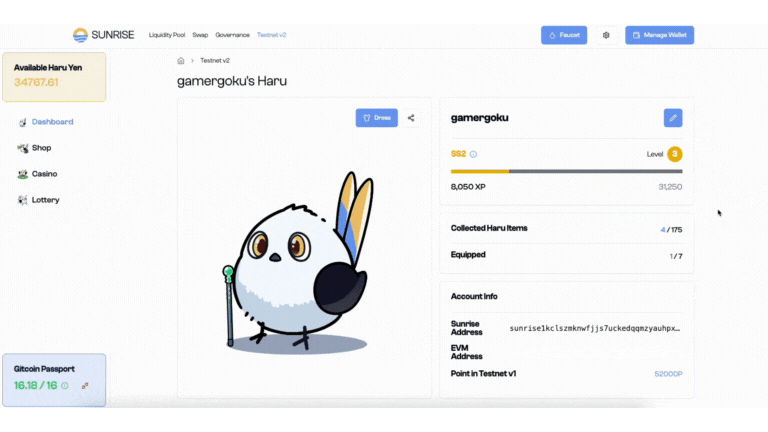This screenshot has width=768, height=432.
Task: Open the Liquidity Pool menu
Action: coord(167,35)
